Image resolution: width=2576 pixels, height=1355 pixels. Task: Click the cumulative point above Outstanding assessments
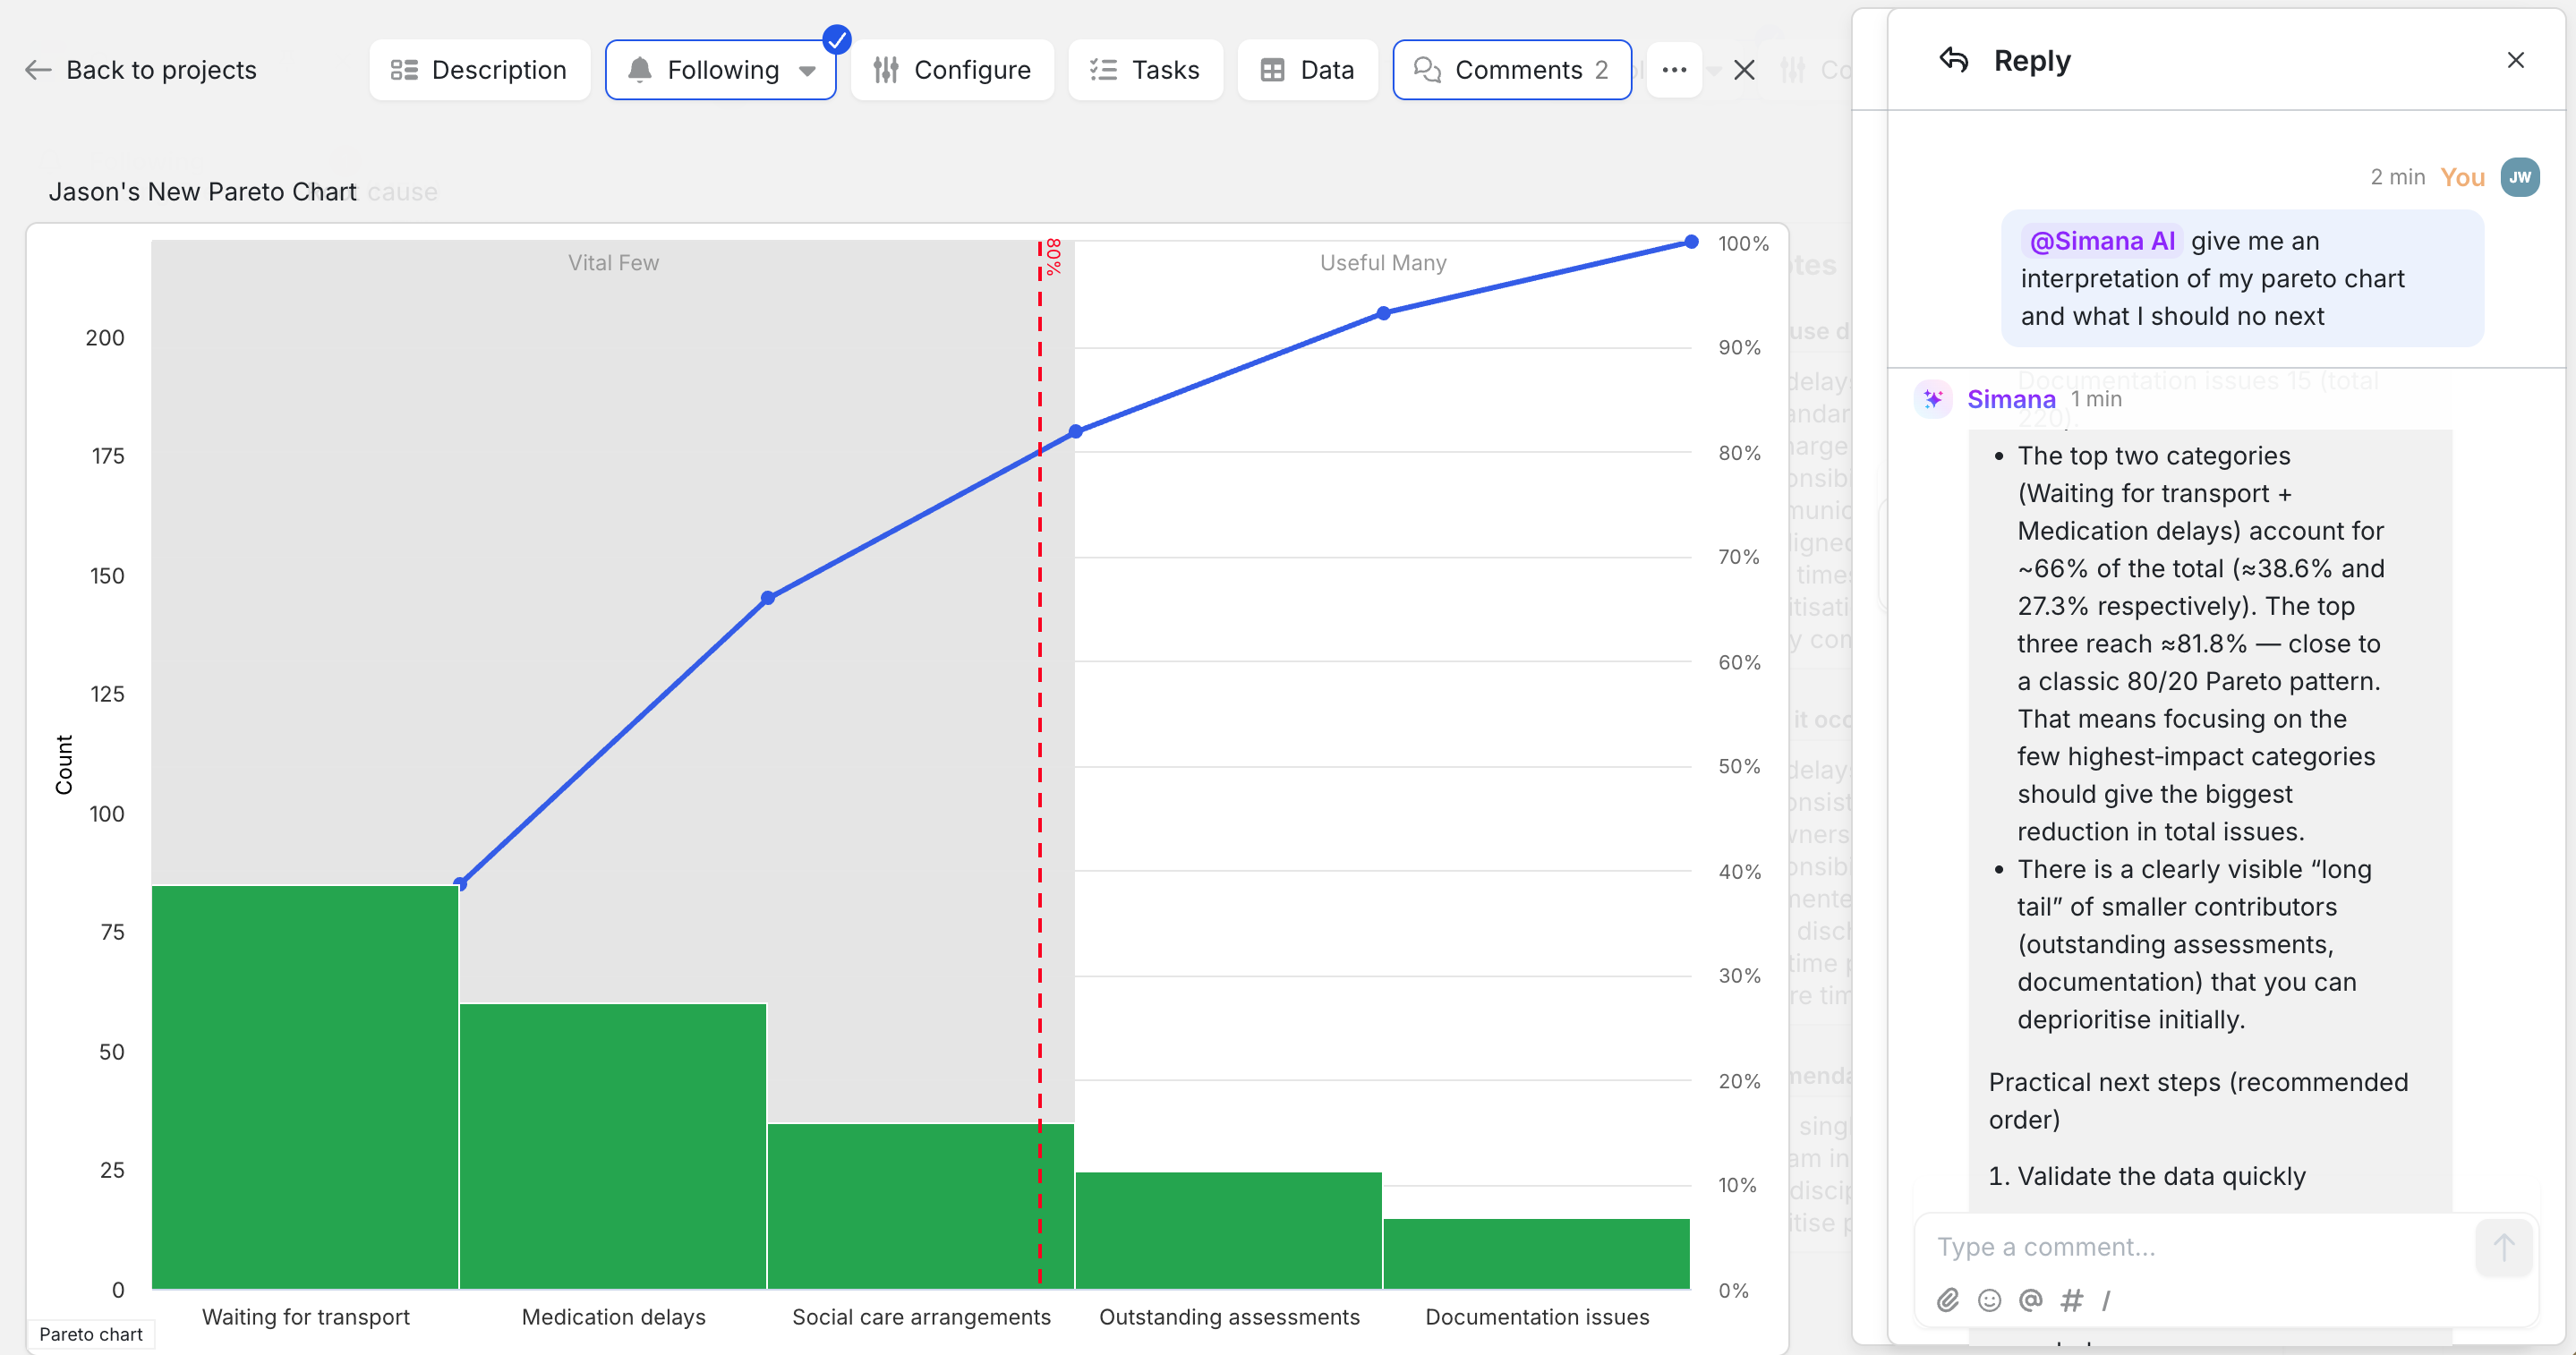point(1384,313)
